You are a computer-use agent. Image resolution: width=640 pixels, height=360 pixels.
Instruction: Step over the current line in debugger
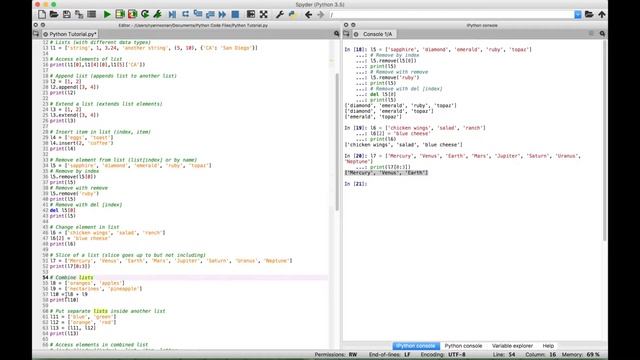185,14
